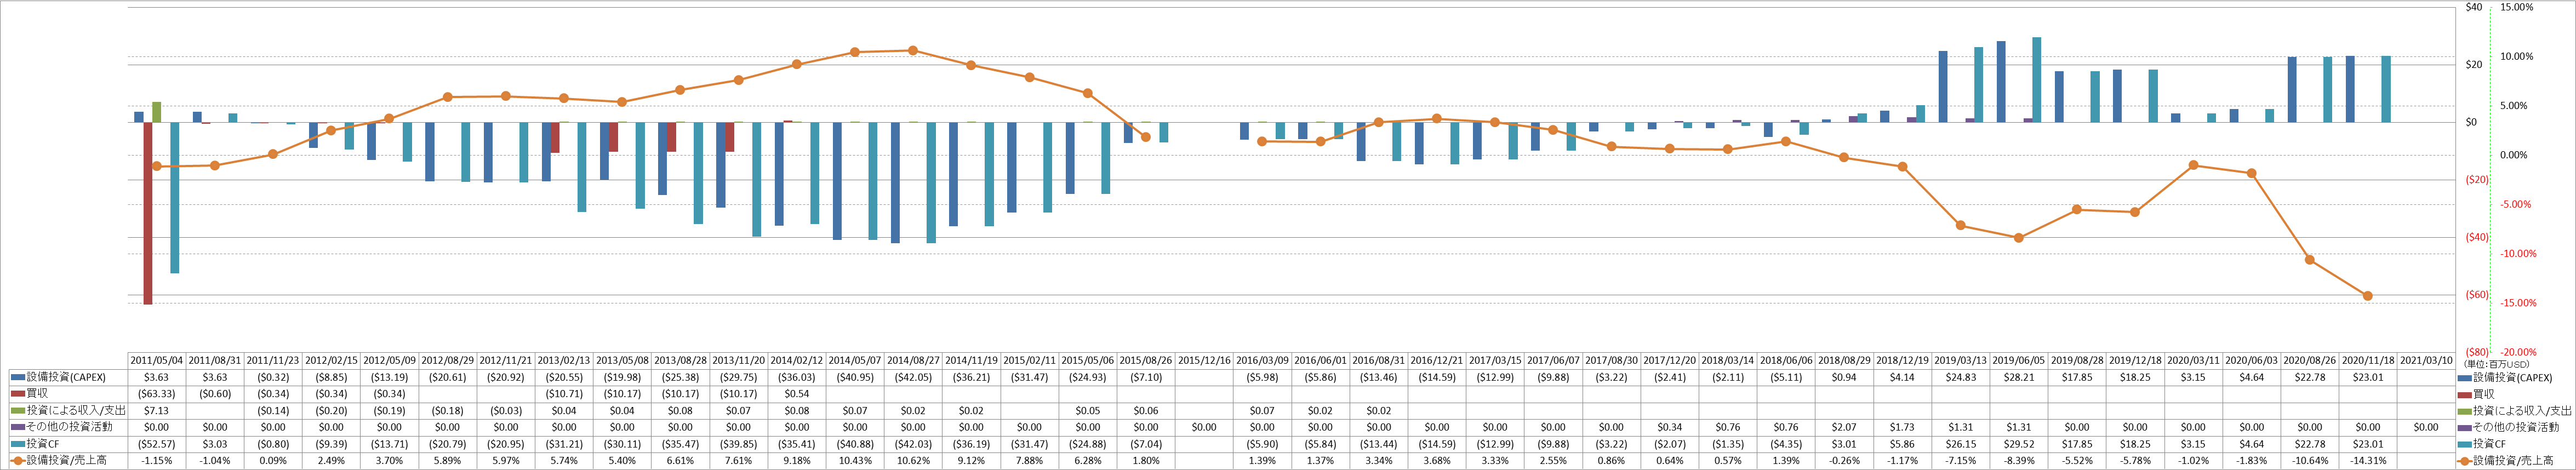Select the -14.31% ratio cell

pyautogui.click(x=2368, y=461)
